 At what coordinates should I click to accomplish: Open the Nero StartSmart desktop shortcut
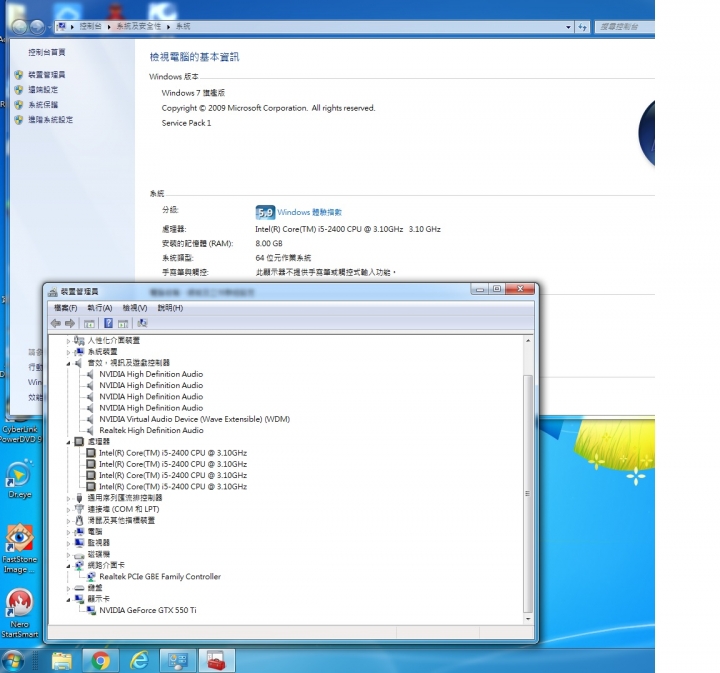tap(19, 614)
